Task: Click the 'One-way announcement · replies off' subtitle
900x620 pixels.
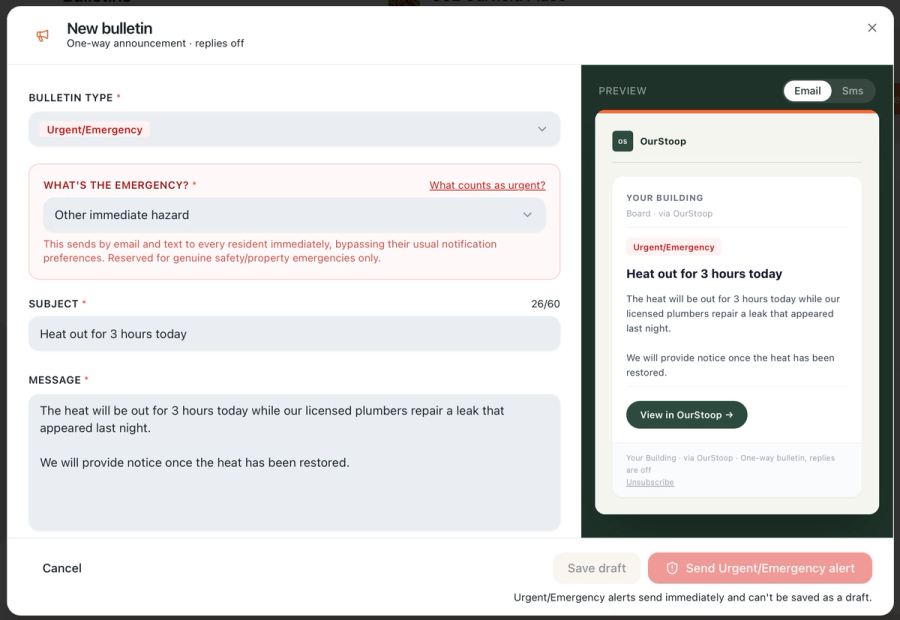Action: point(155,44)
